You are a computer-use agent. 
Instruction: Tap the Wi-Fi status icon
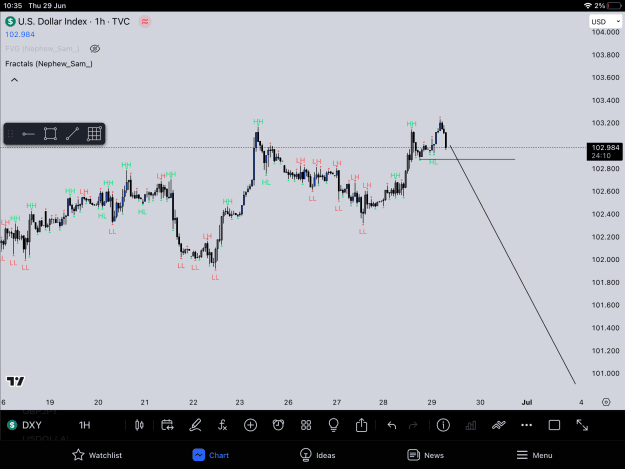tap(587, 6)
